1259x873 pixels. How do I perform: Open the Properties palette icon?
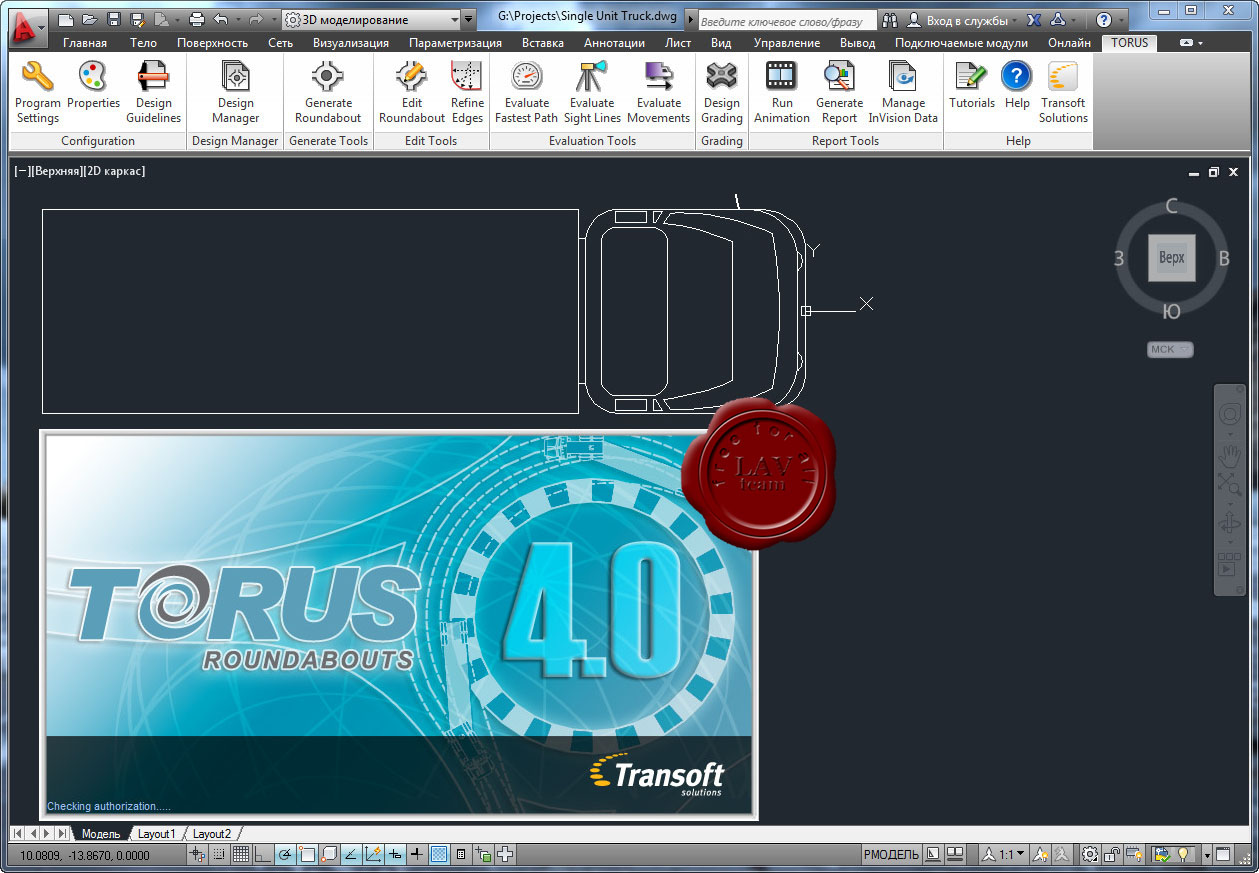tap(93, 85)
